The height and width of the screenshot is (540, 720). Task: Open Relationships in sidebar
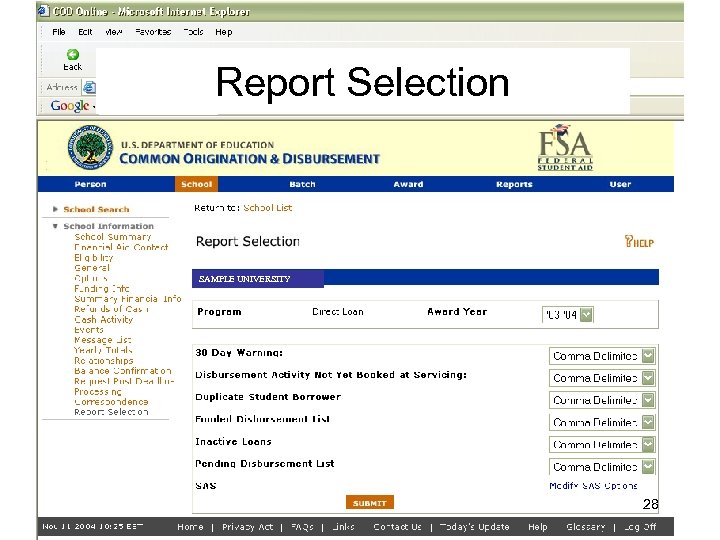pos(104,361)
